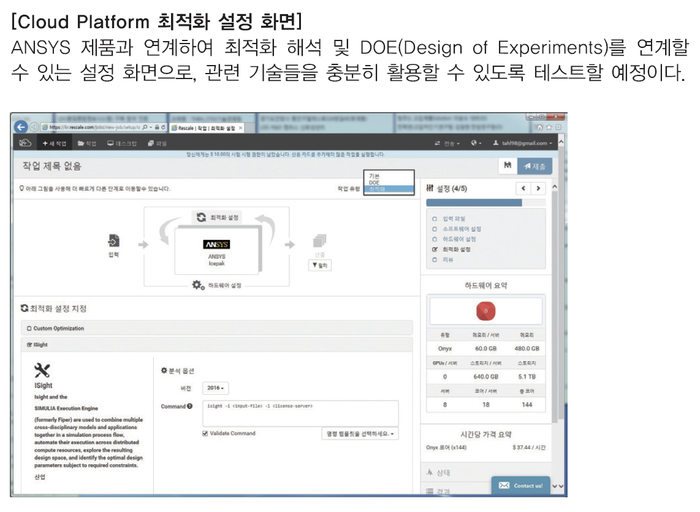Screen dimensions: 700x512
Task: Click the Contact us! envelope button
Action: tap(521, 486)
